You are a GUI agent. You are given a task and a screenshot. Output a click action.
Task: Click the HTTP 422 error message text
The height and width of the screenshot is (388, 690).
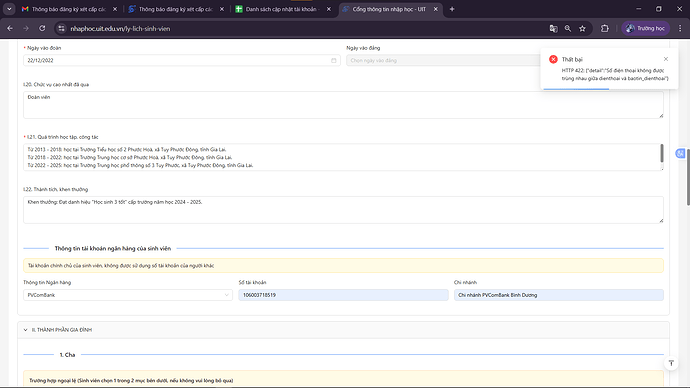[x=615, y=74]
